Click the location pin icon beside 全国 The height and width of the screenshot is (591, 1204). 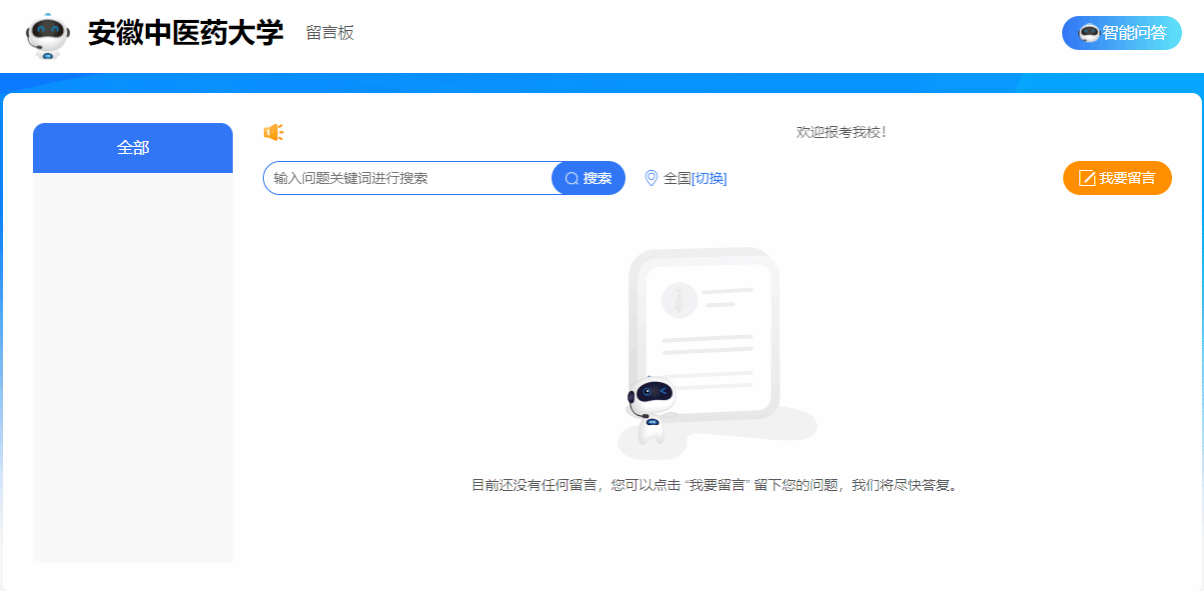coord(651,178)
